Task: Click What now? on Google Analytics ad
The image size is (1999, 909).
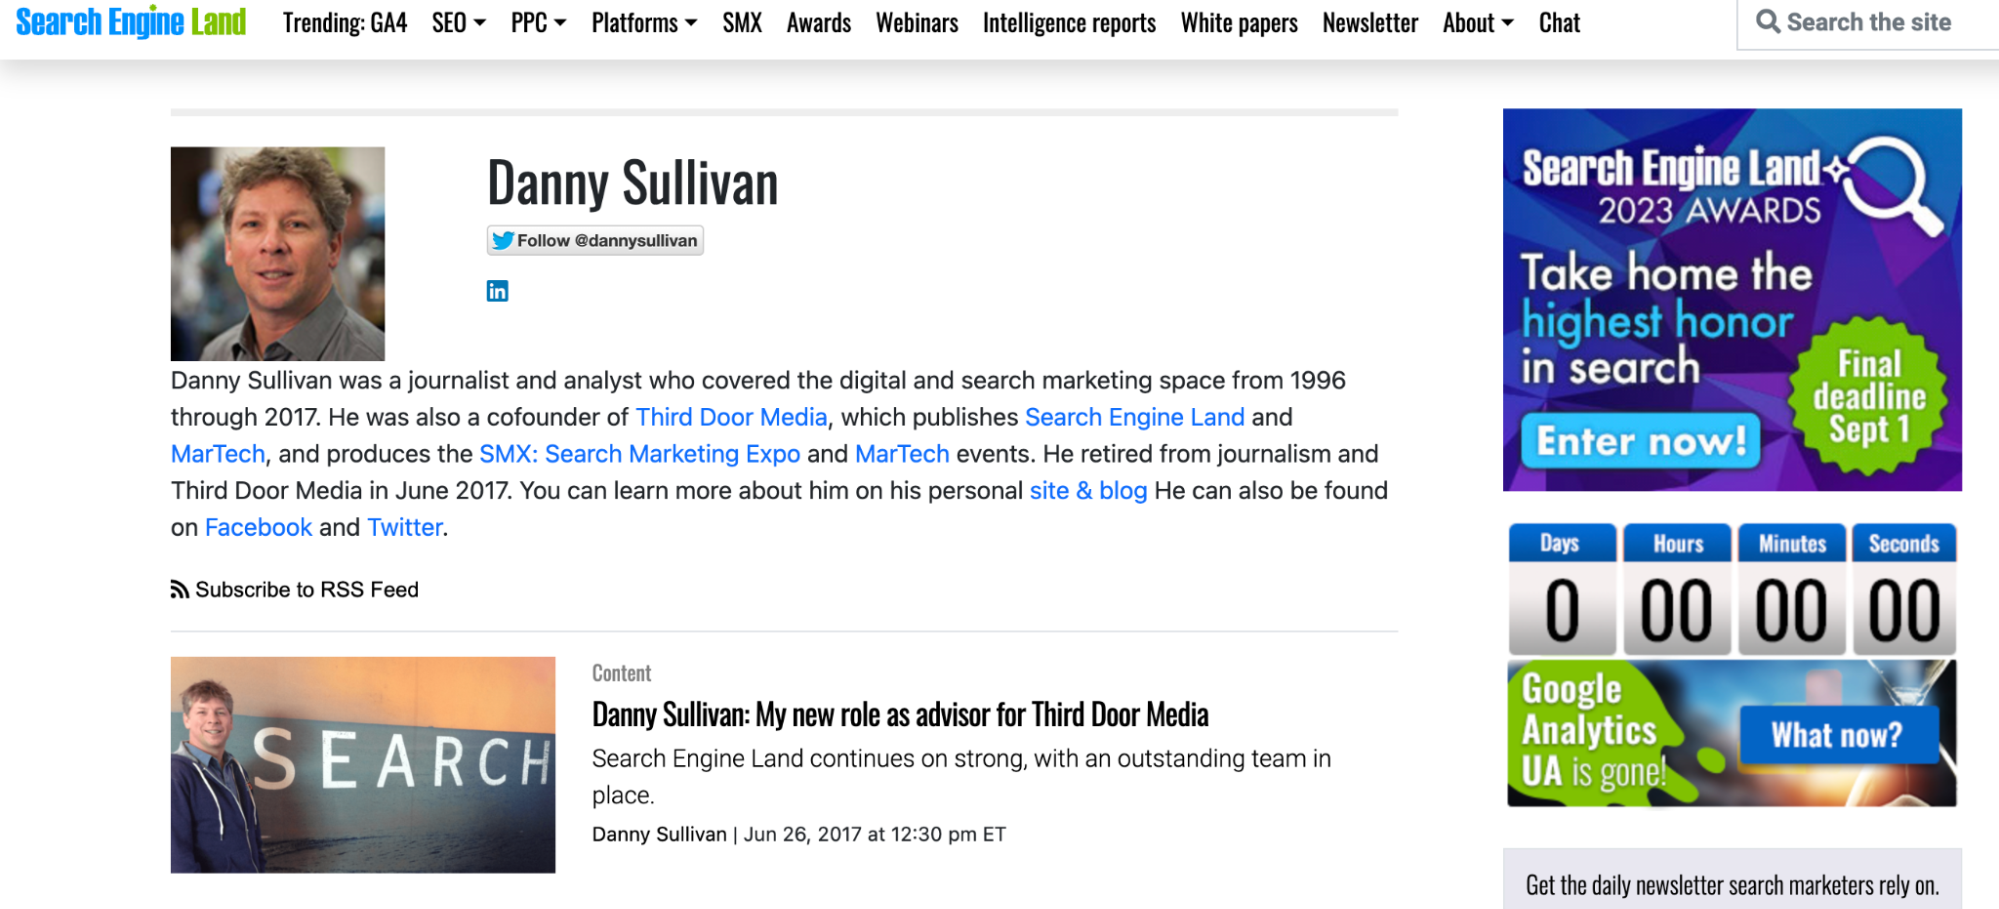Action: [x=1838, y=735]
